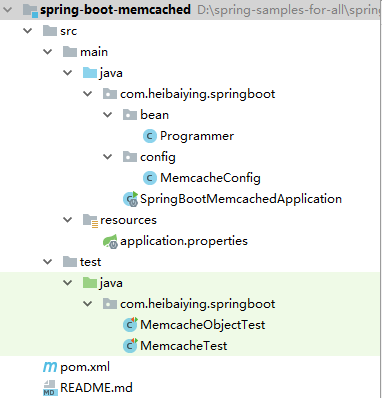
Task: Collapse the spring-boot-memcached project root
Action: pos(7,10)
